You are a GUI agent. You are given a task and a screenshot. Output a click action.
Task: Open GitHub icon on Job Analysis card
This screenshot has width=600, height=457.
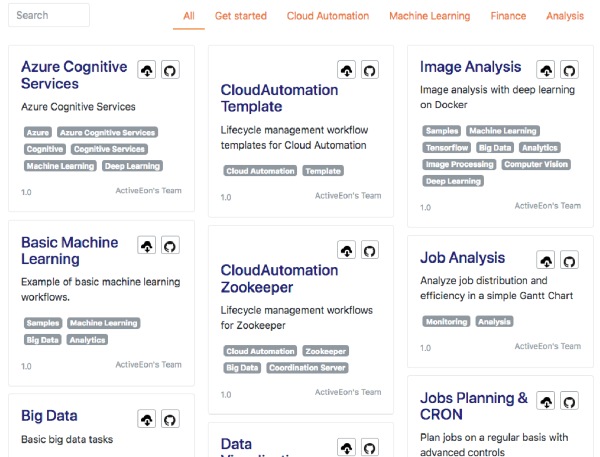point(569,260)
